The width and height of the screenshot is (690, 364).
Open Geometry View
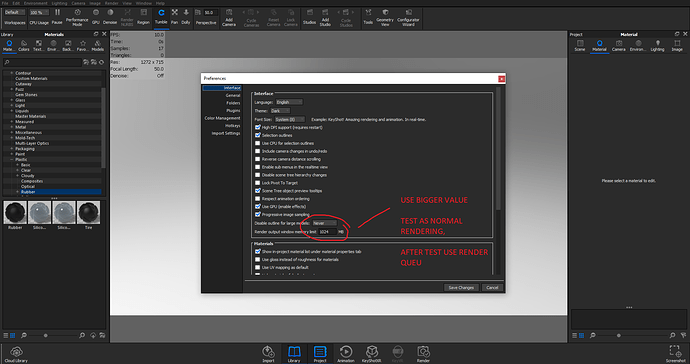coord(385,17)
